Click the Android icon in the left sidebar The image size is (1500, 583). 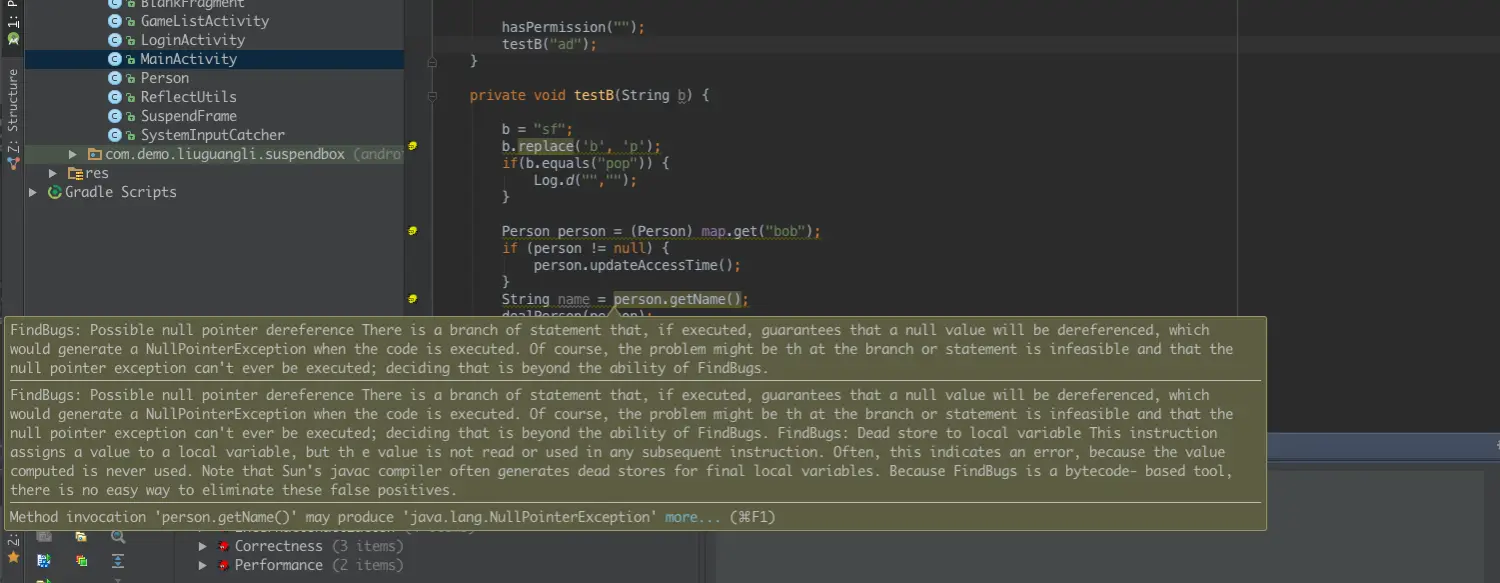click(x=13, y=39)
